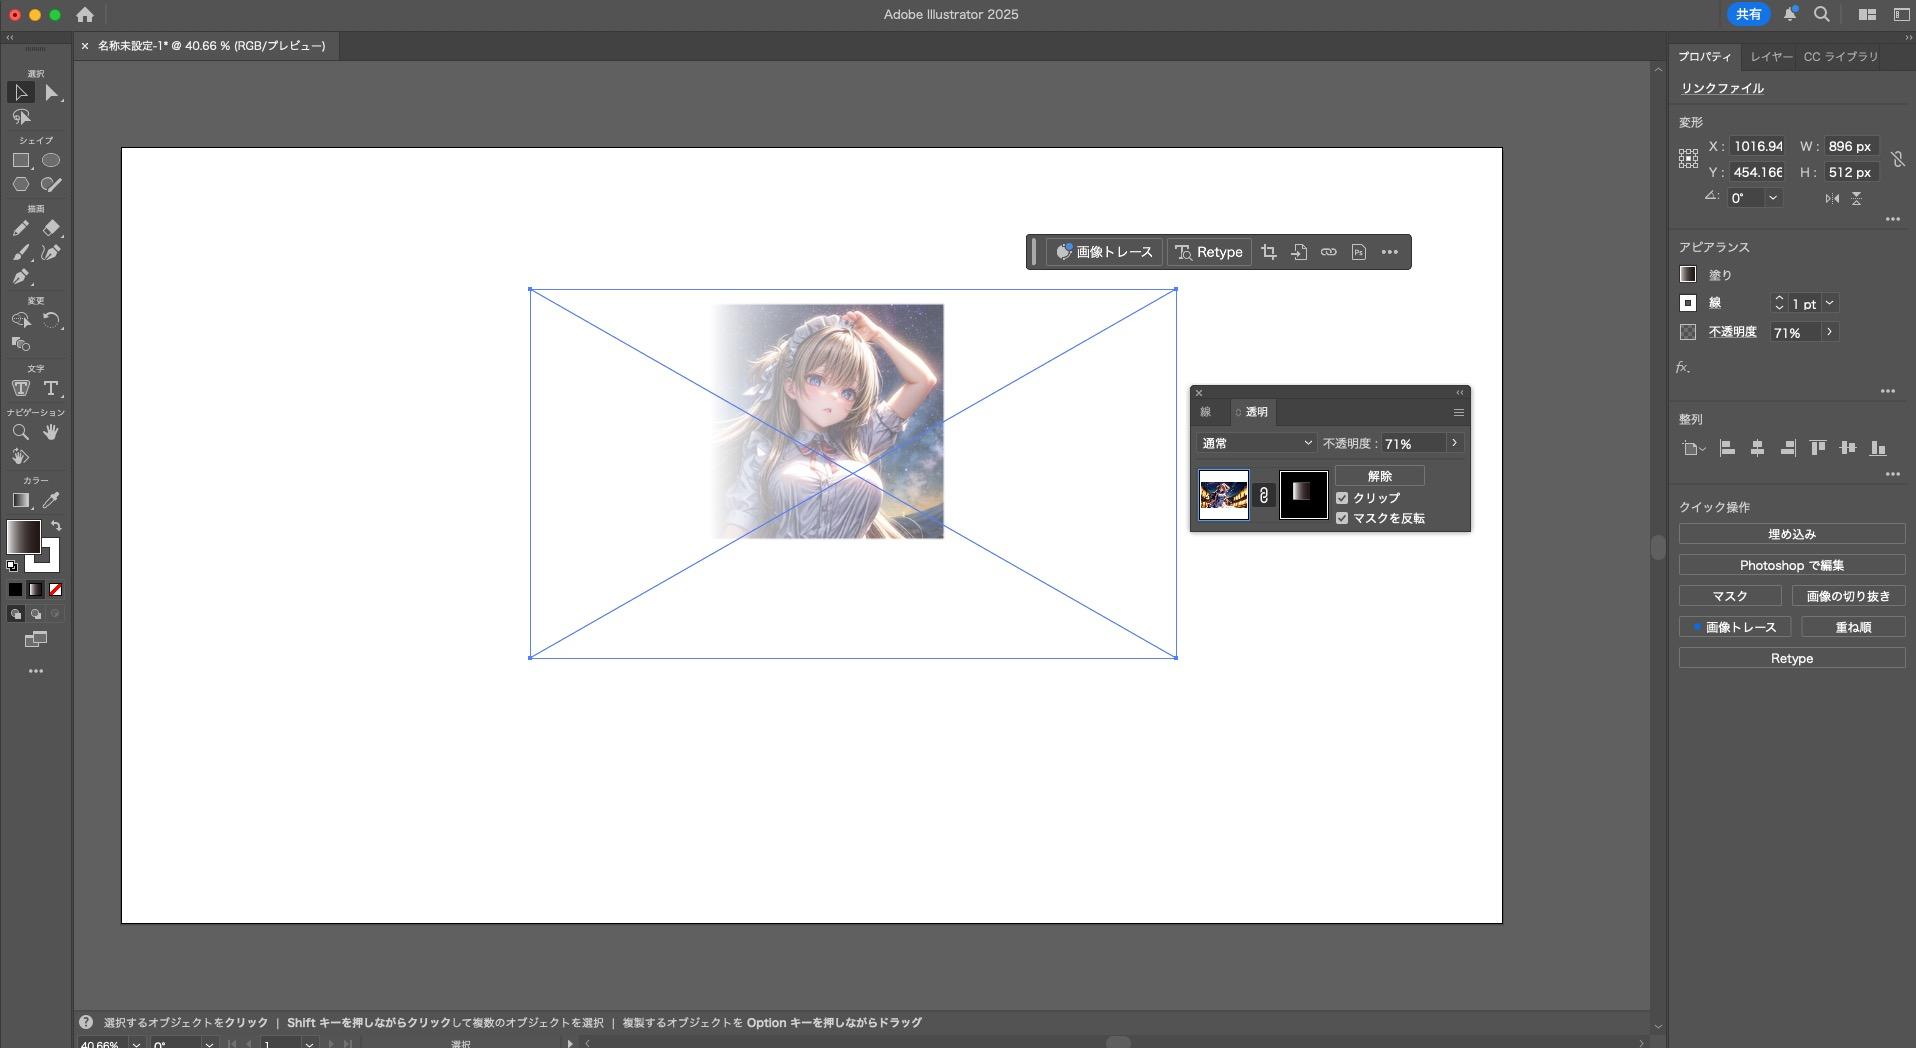Screen dimensions: 1916x1048
Task: Open the search magnifier in title bar
Action: point(1822,14)
